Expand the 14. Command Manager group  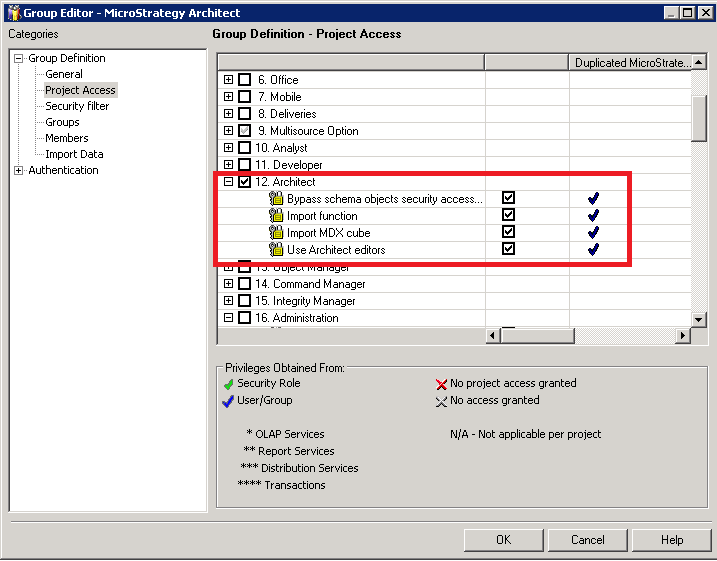pos(228,283)
